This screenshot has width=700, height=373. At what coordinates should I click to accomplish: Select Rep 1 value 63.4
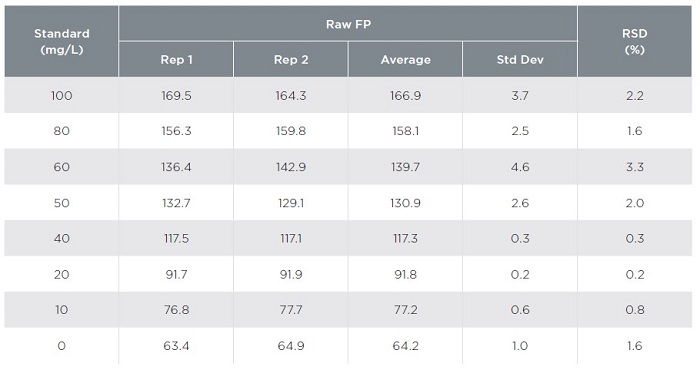(176, 346)
